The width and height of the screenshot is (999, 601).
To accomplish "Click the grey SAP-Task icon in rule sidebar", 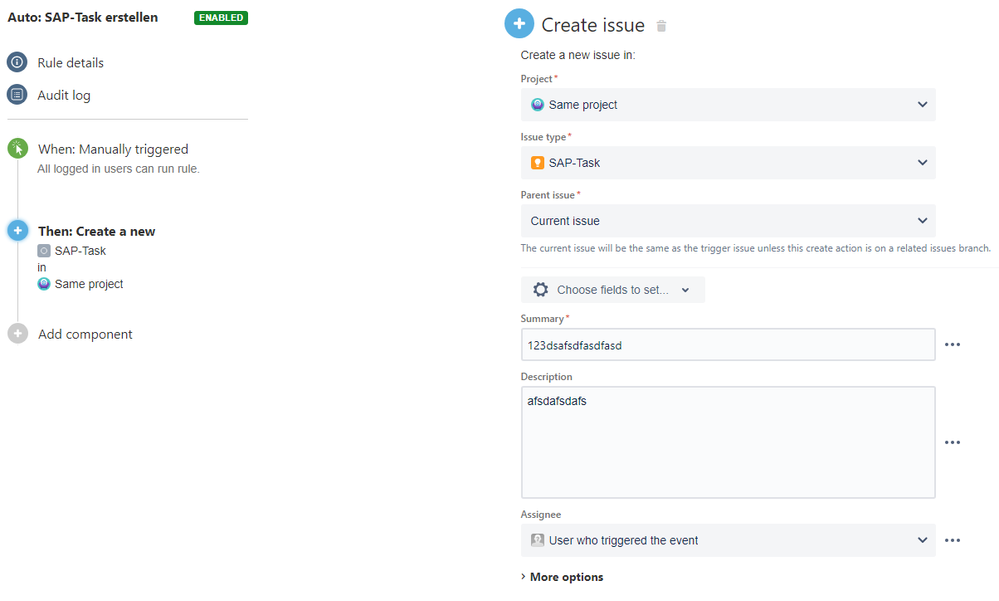I will coord(44,250).
